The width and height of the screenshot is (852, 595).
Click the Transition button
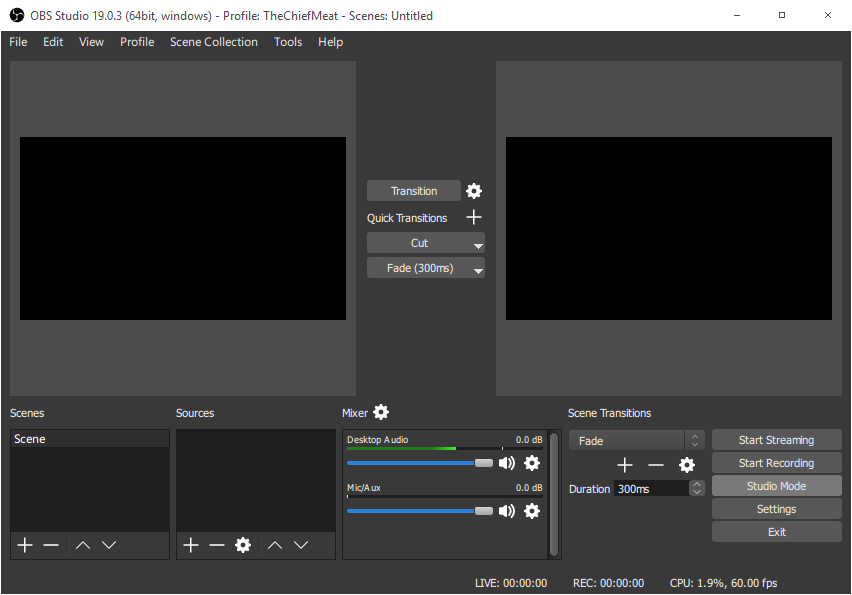[414, 191]
